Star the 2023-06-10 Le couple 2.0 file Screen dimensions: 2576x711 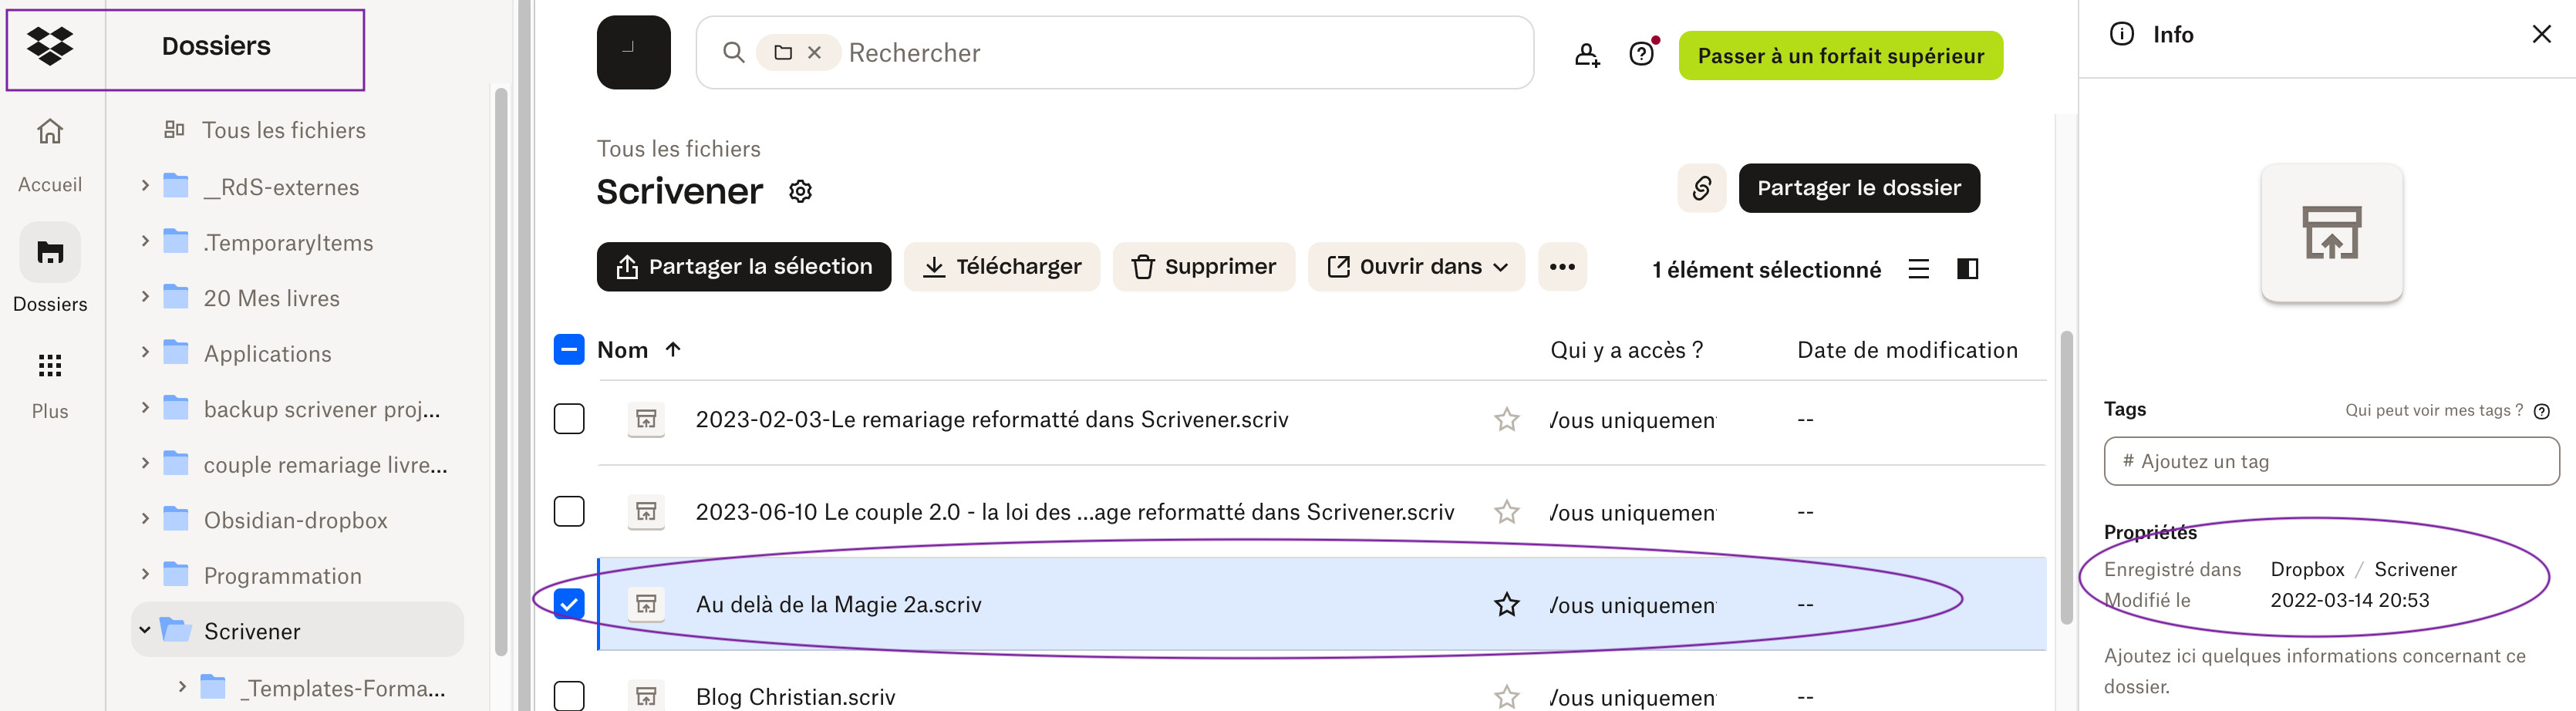tap(1506, 512)
